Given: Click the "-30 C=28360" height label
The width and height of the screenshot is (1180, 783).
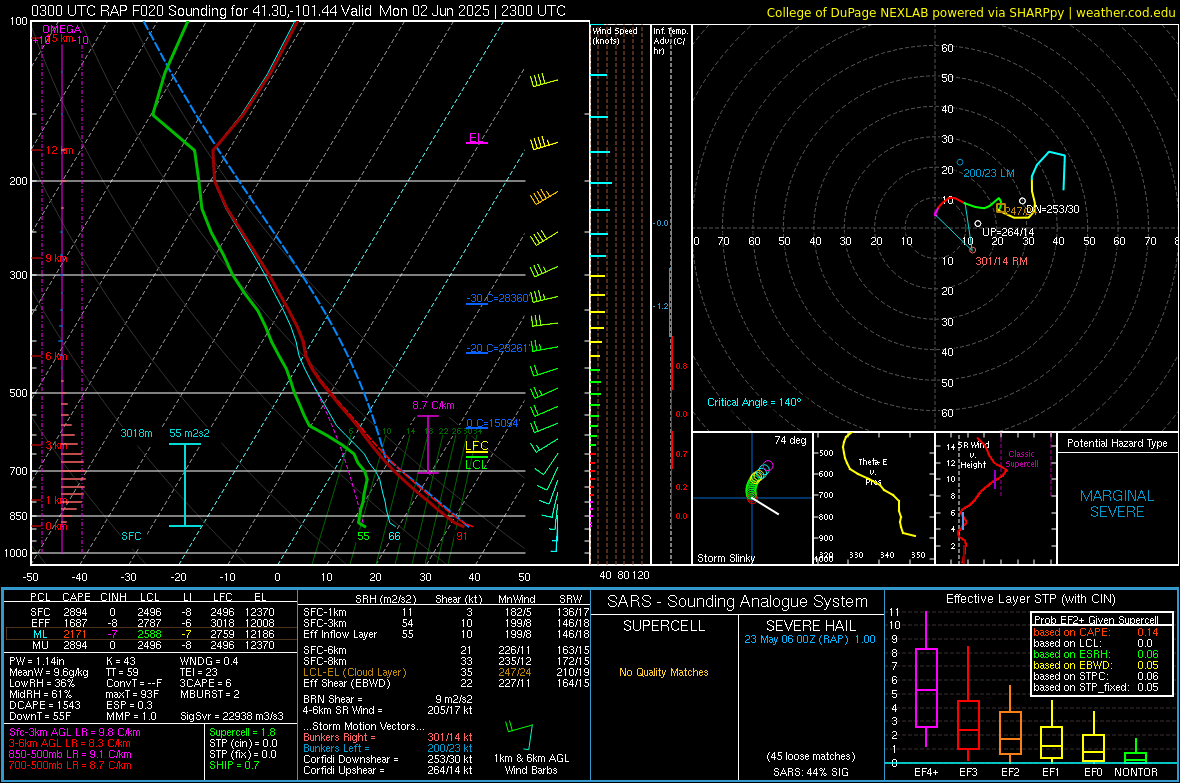Looking at the screenshot, I should point(497,298).
